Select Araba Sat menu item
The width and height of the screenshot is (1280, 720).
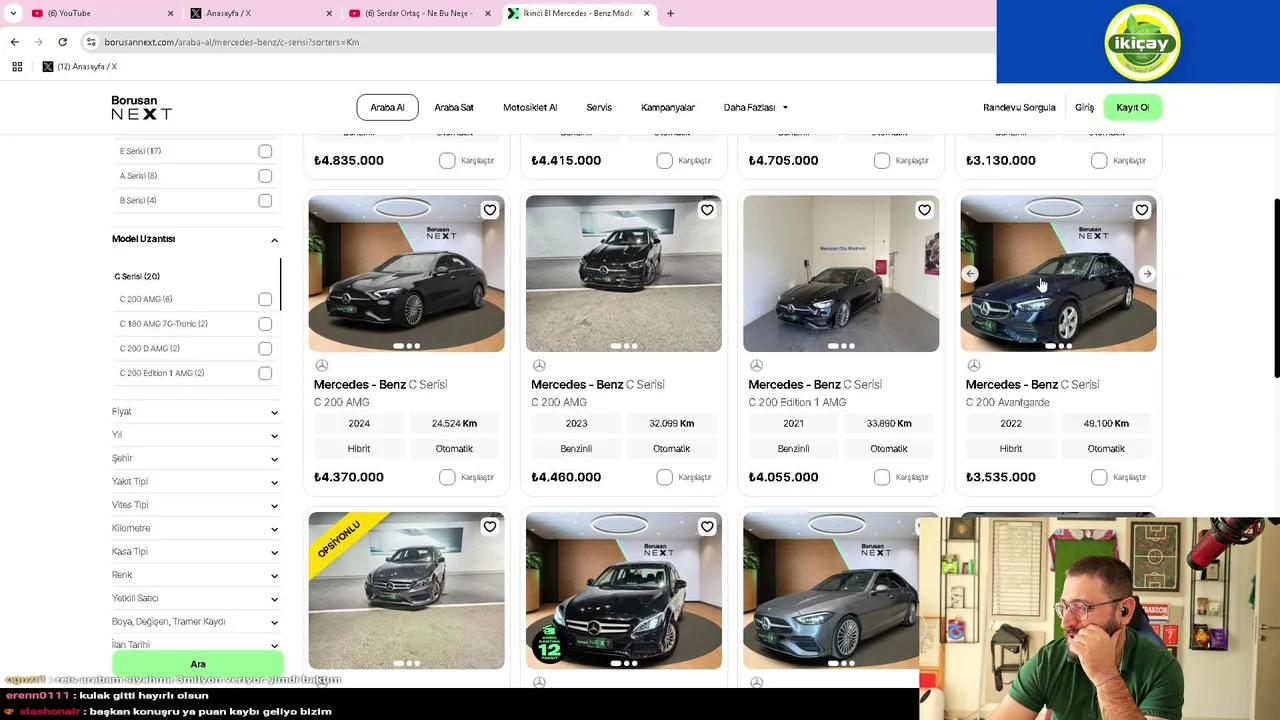coord(454,107)
